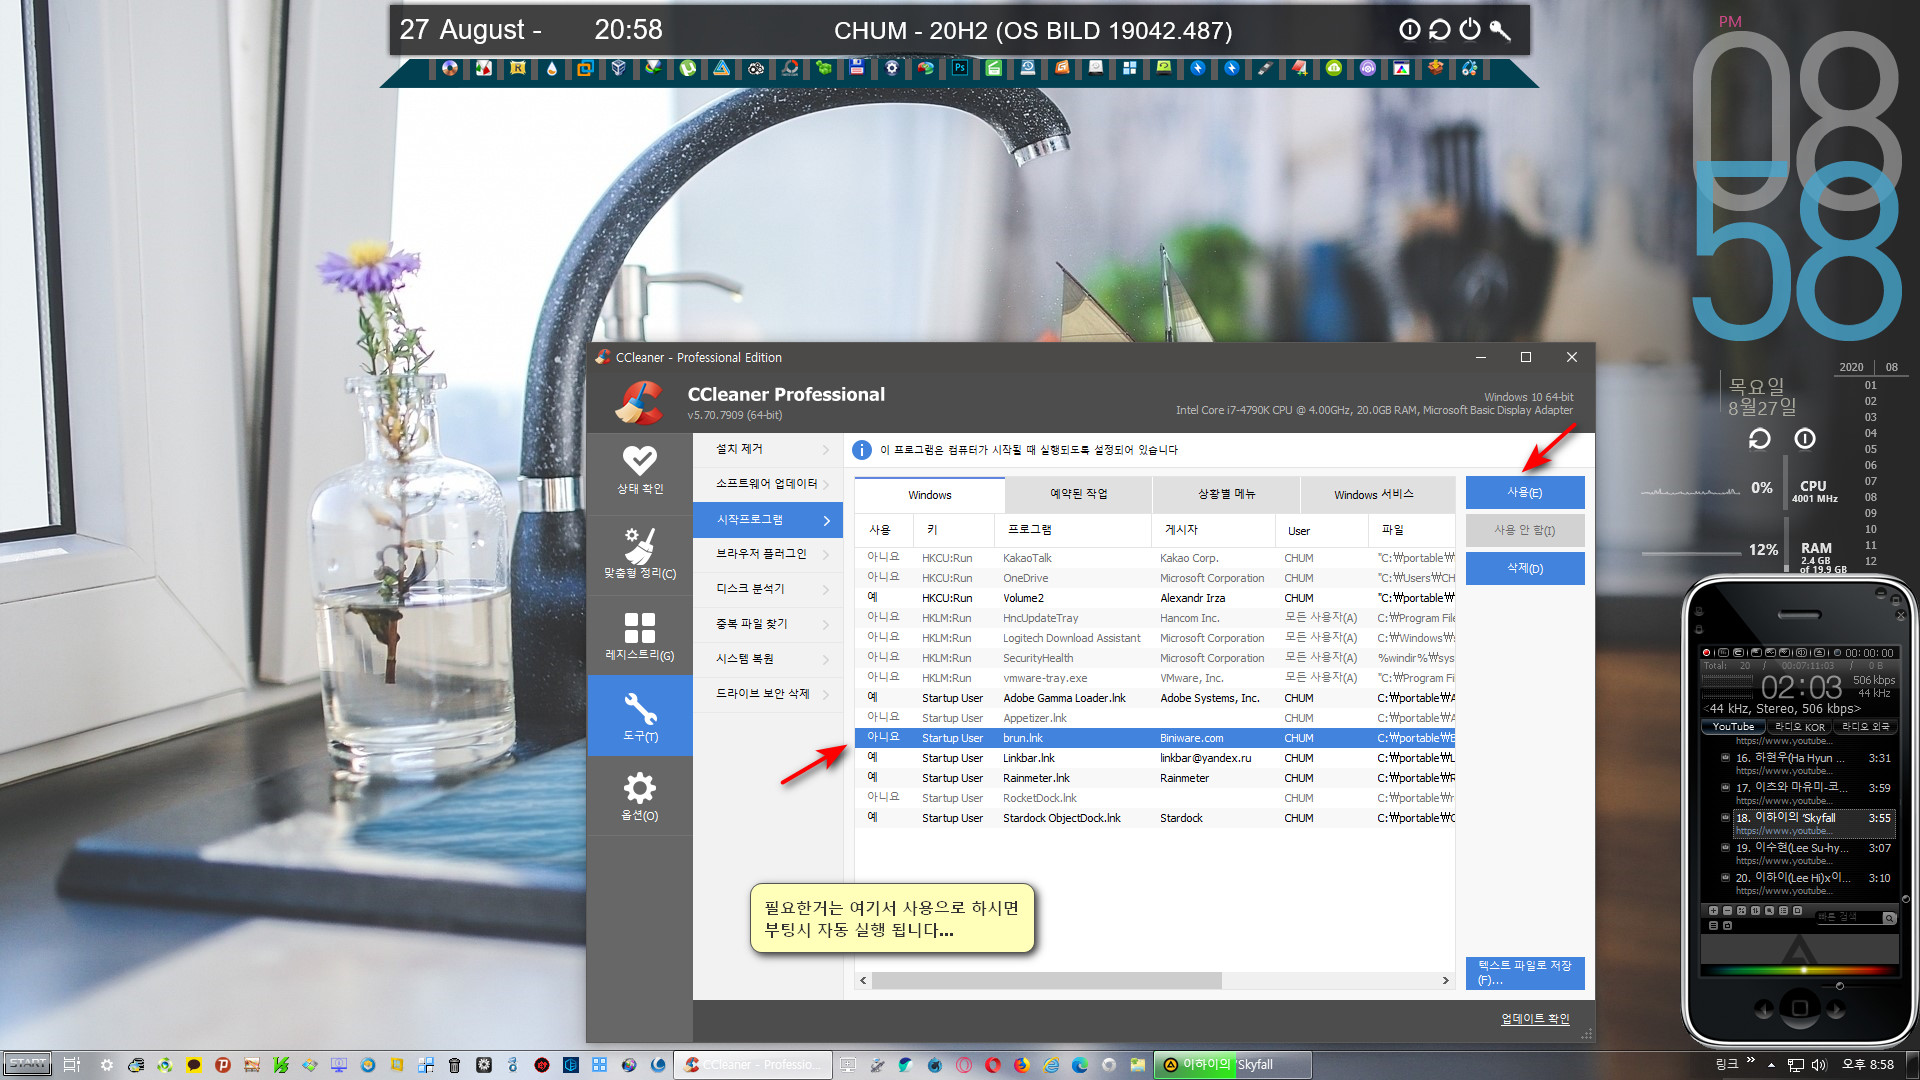Click the blue info icon in notice bar
The image size is (1920, 1080).
tap(861, 450)
